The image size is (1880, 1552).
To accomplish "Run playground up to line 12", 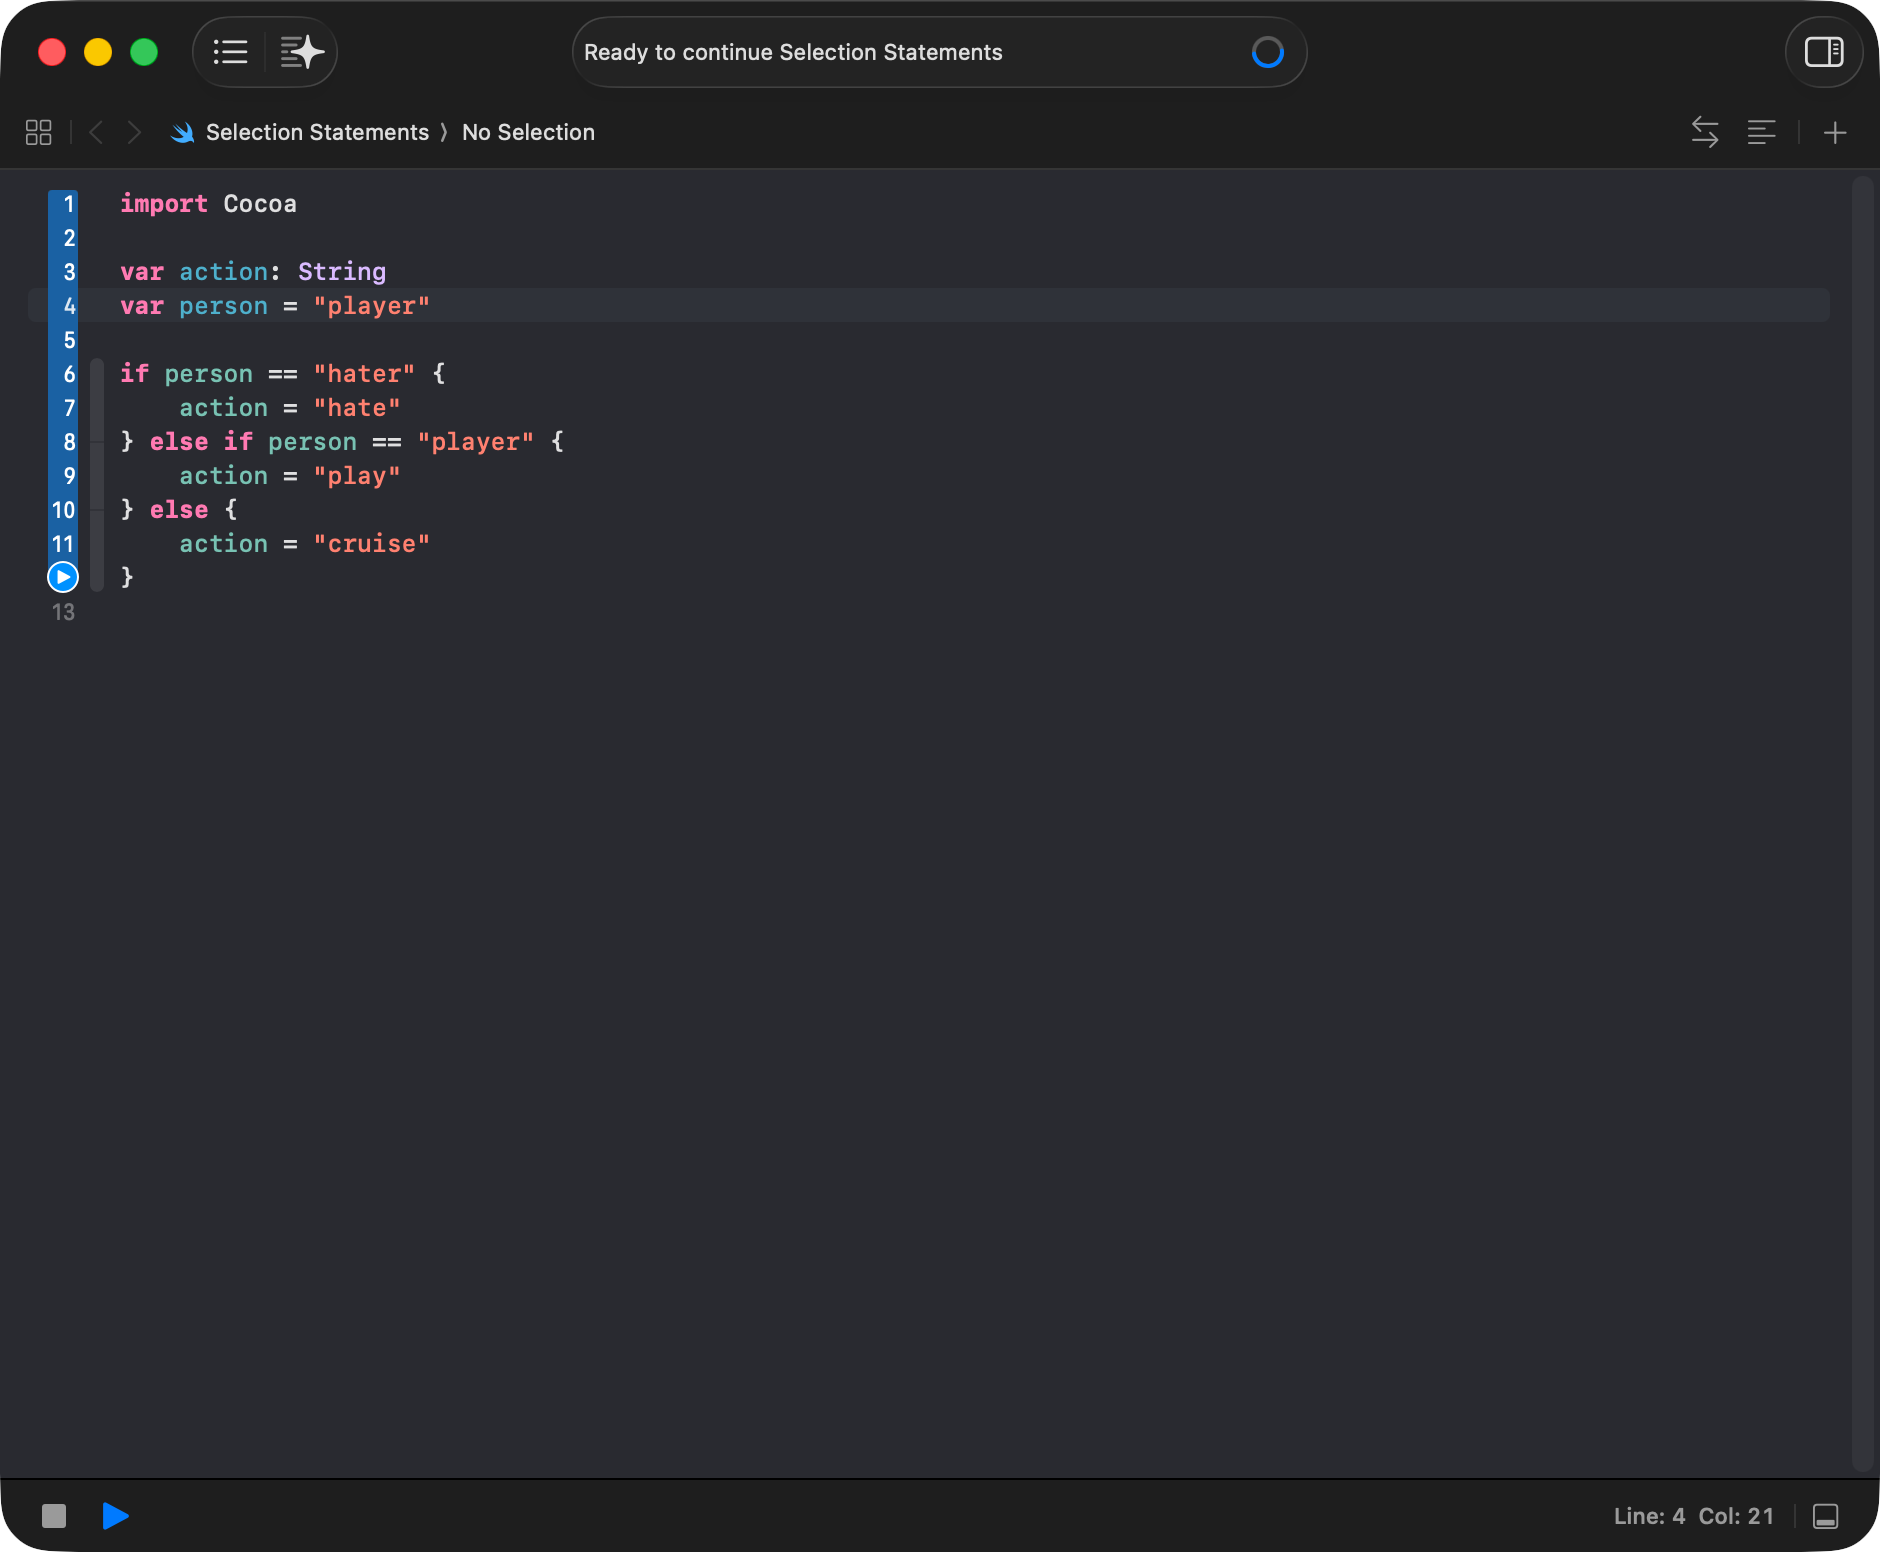I will tap(63, 577).
